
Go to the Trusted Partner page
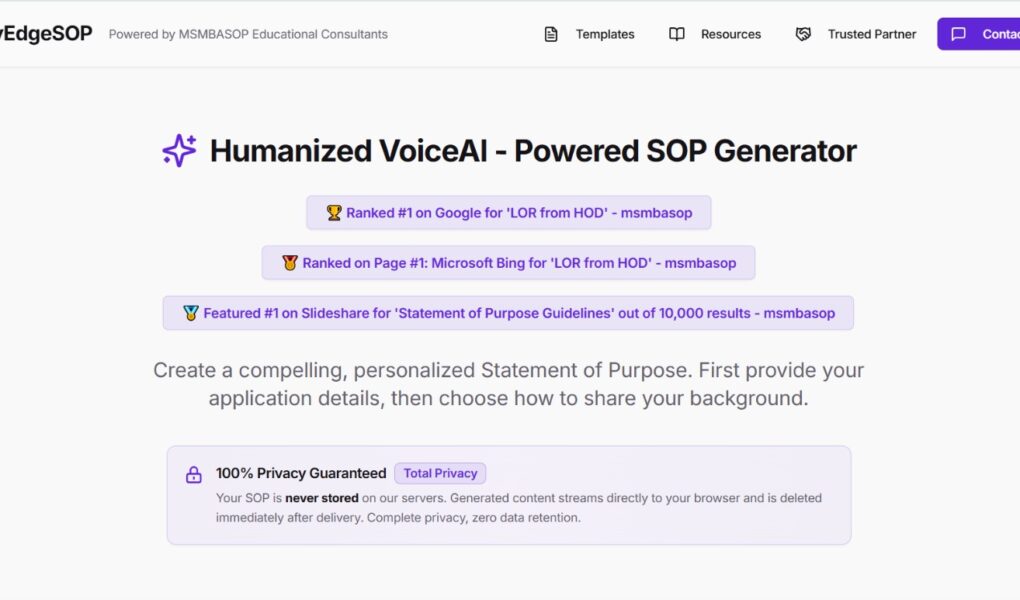point(871,34)
